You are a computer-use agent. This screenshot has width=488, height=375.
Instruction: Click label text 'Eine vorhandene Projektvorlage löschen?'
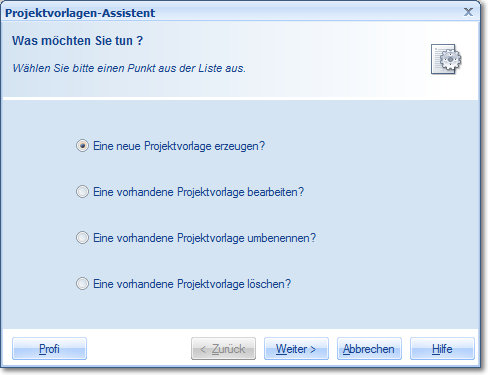(x=192, y=284)
